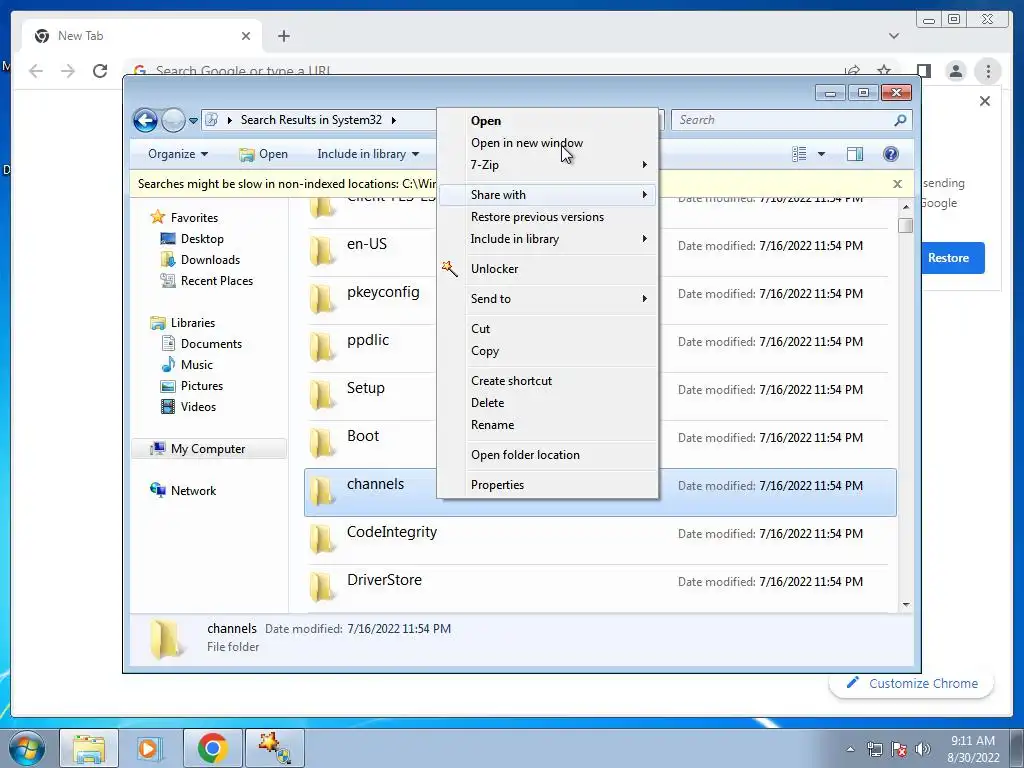Screen dimensions: 1024x768
Task: Select Restore previous versions
Action: click(x=548, y=217)
